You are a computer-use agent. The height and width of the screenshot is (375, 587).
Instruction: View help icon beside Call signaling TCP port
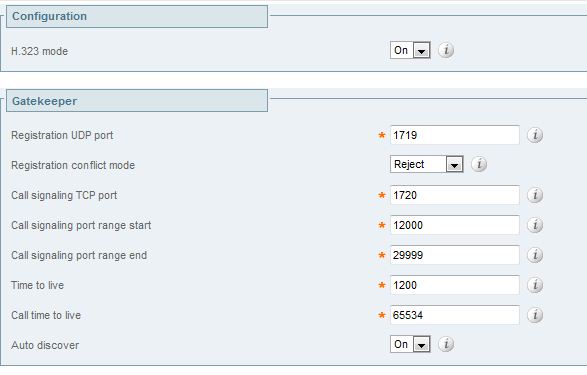click(x=535, y=195)
